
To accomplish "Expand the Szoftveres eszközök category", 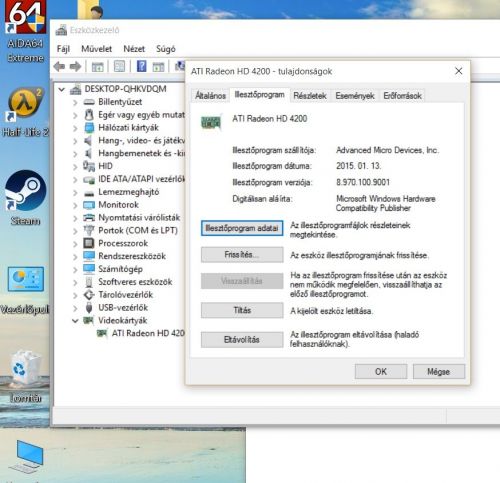I will pyautogui.click(x=75, y=282).
